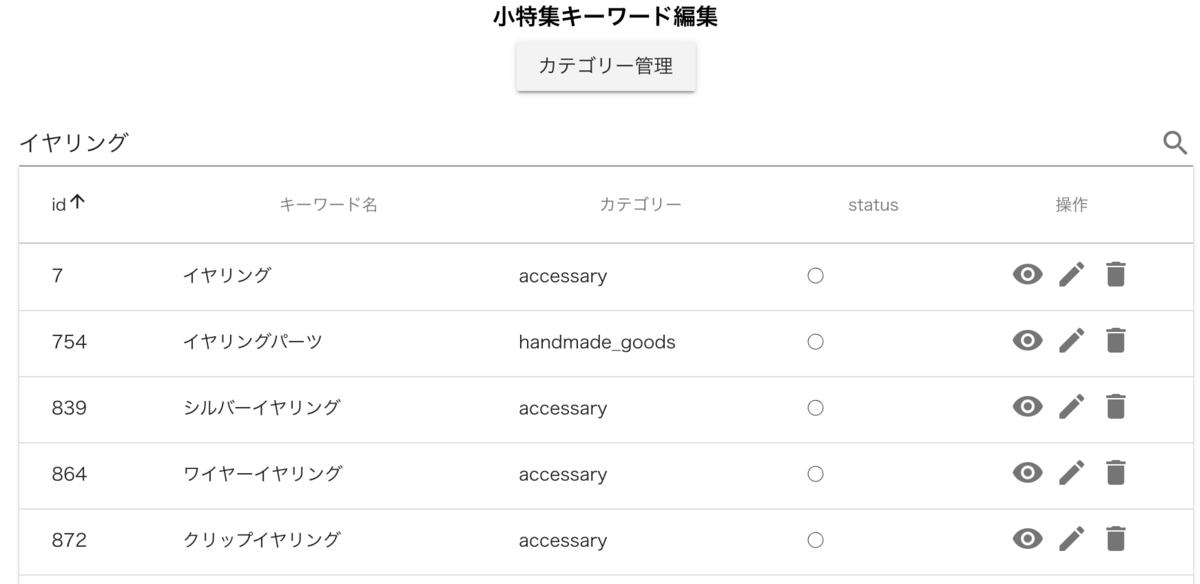Toggle the status of クリップイヤリング

[x=815, y=540]
